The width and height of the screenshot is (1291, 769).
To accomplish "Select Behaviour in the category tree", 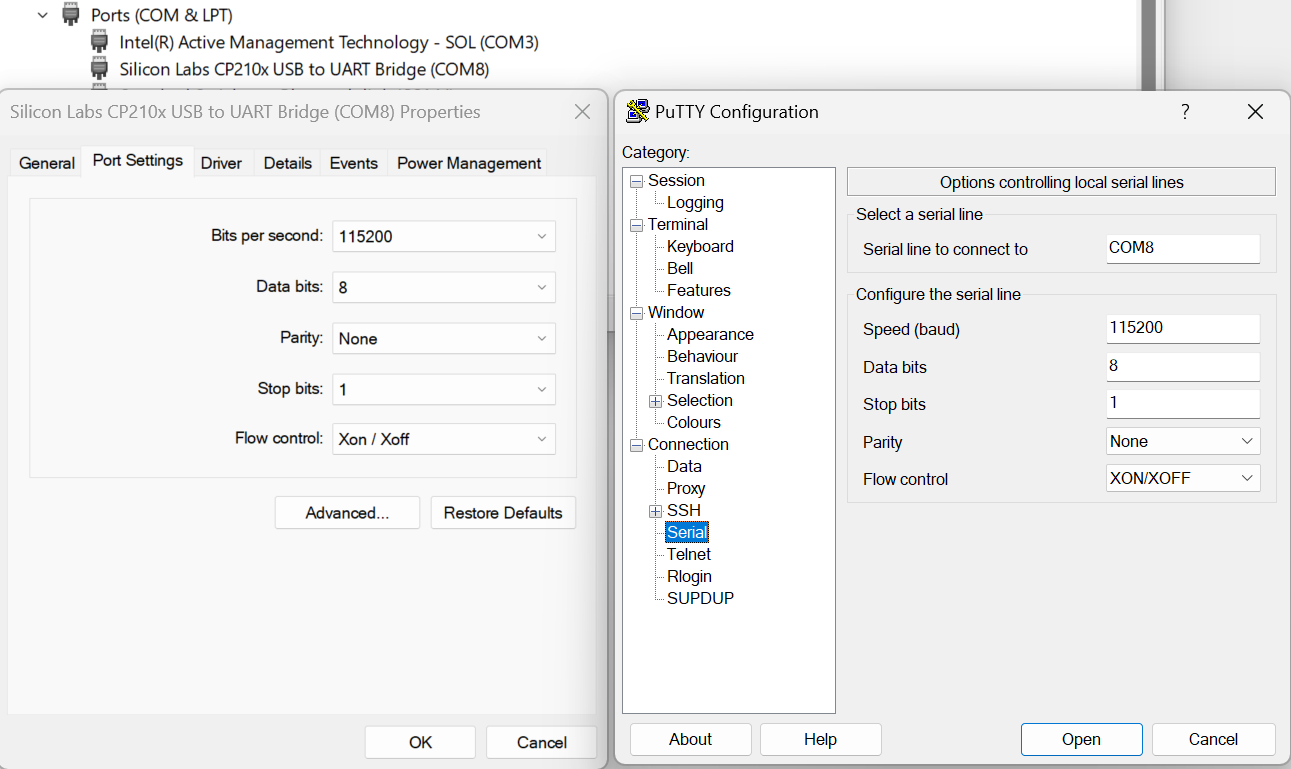I will 702,357.
